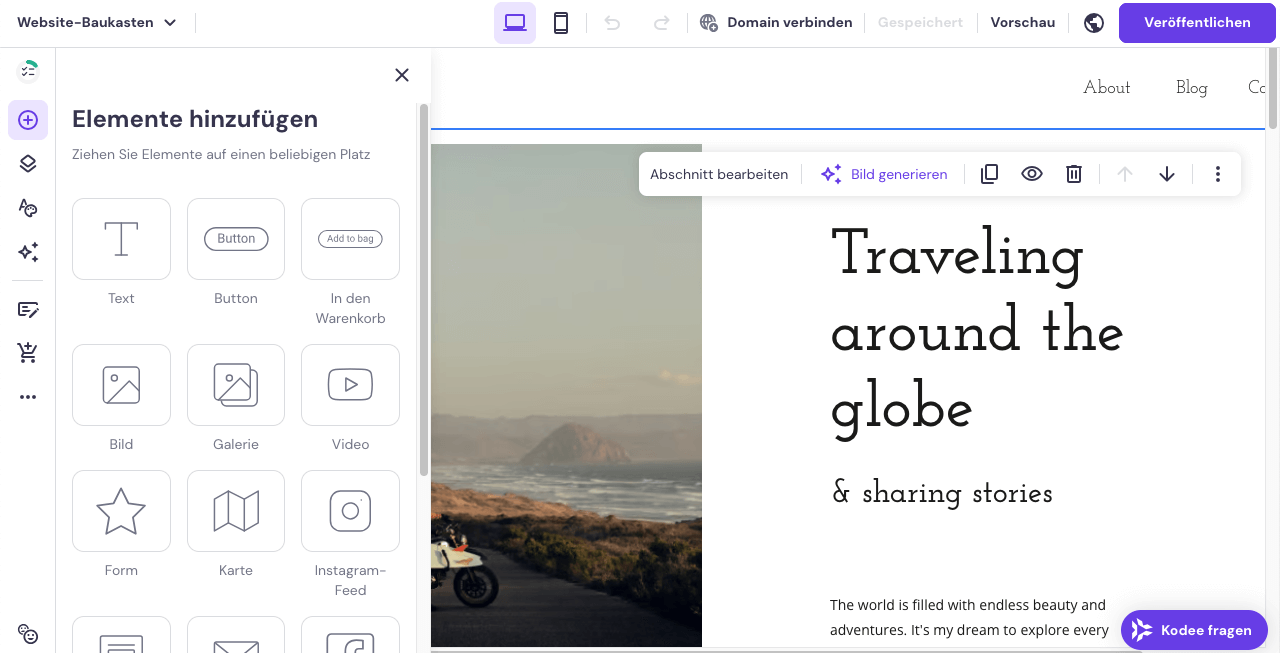Click the move section up arrow
Screen dimensions: 1280x653
(1125, 174)
